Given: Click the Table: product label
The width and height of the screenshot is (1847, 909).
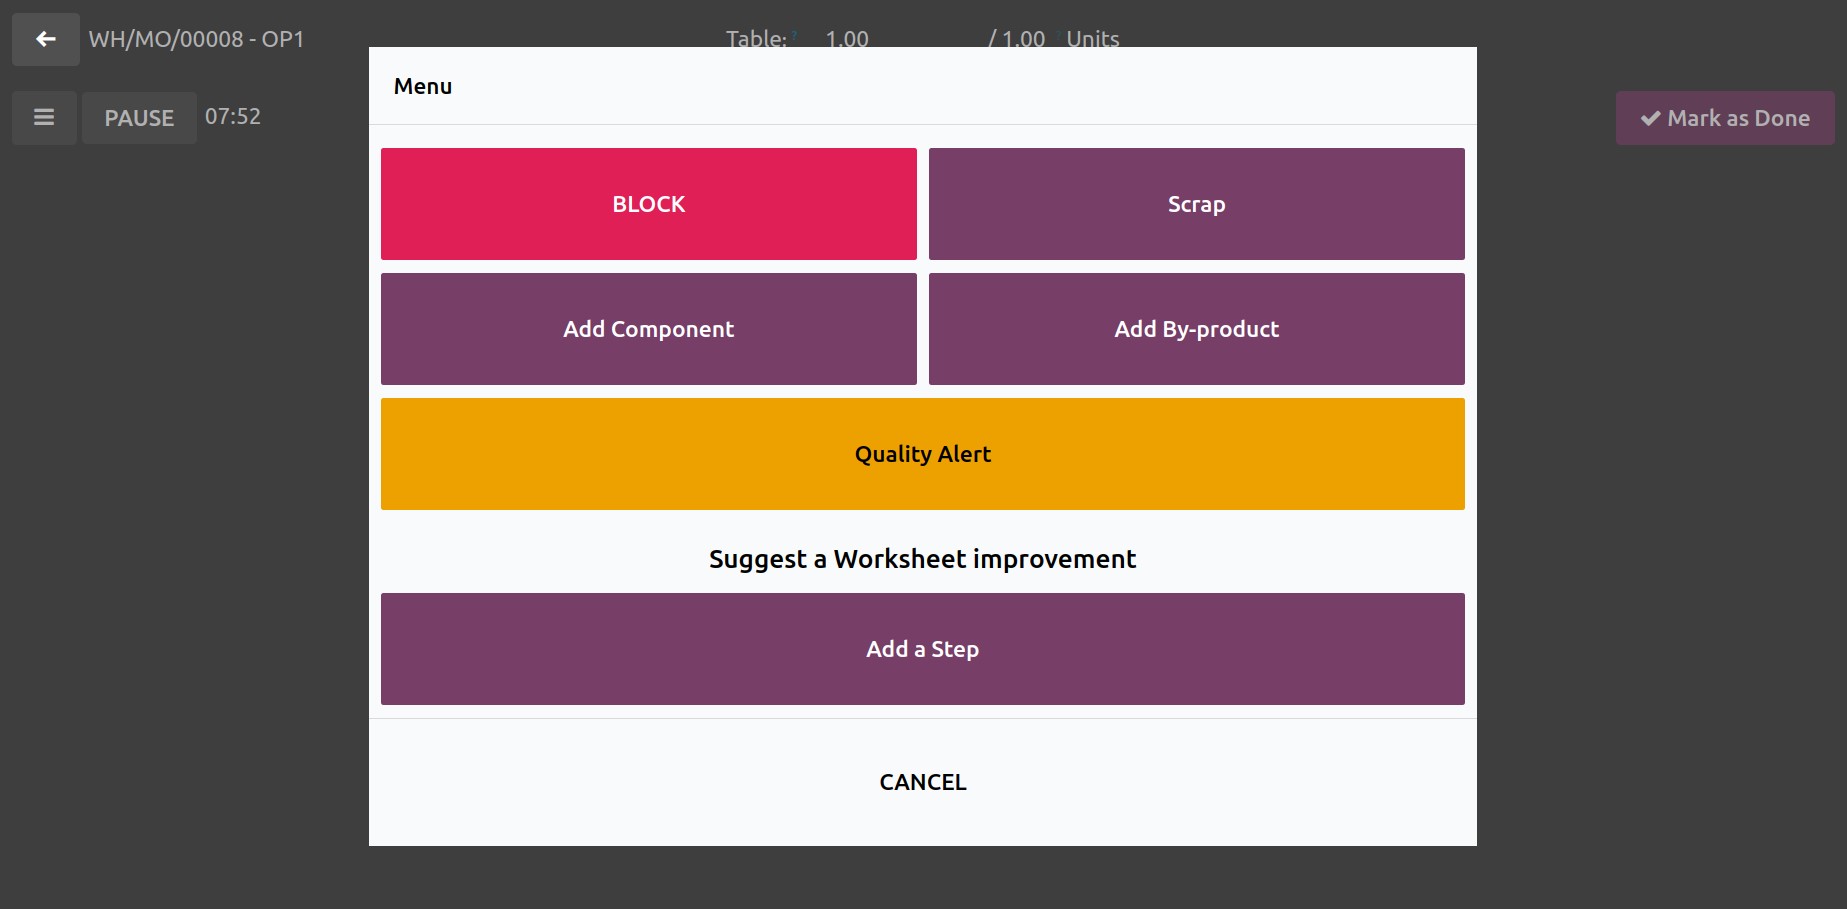Looking at the screenshot, I should [756, 39].
